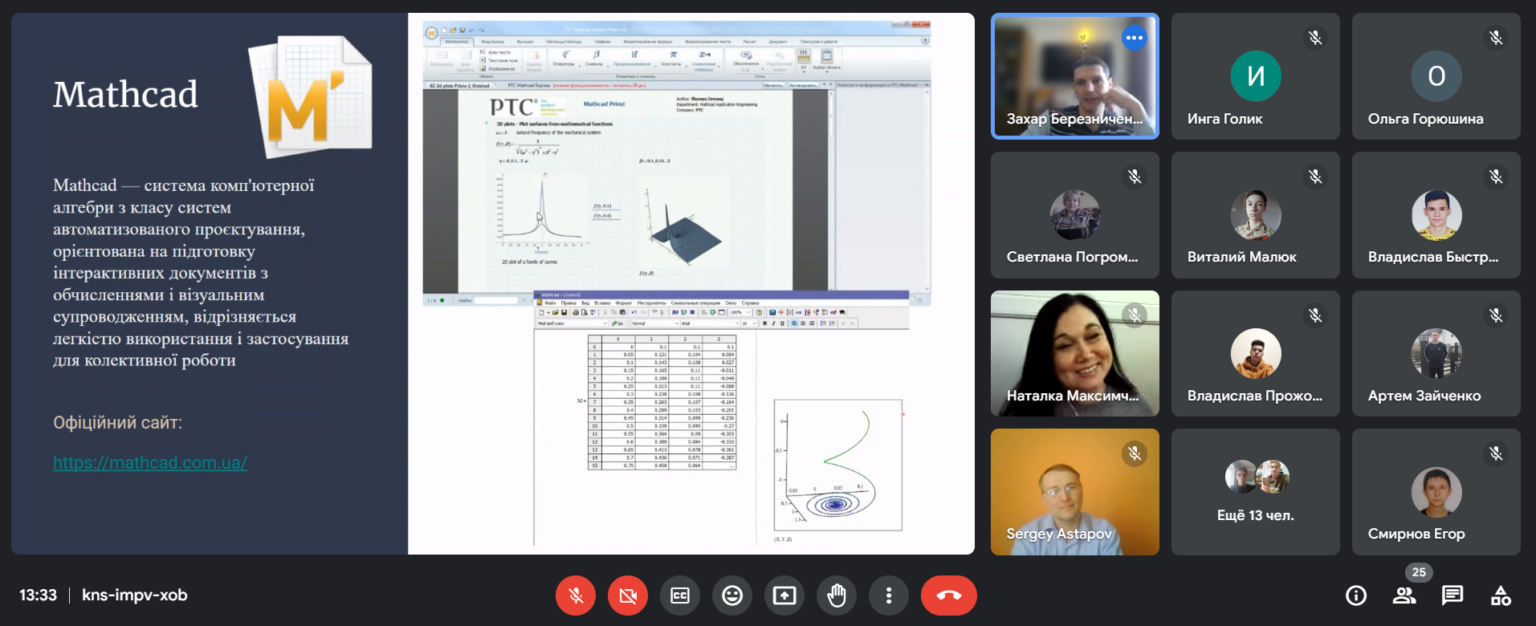Raise your hand in the meeting
The width and height of the screenshot is (1536, 626).
click(836, 596)
